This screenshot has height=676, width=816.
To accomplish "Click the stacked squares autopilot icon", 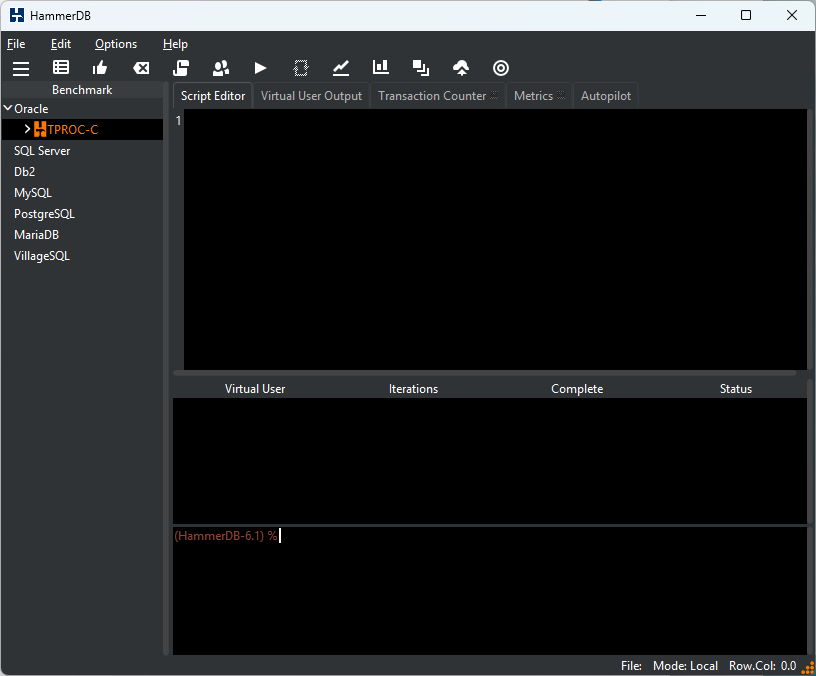I will click(x=421, y=68).
